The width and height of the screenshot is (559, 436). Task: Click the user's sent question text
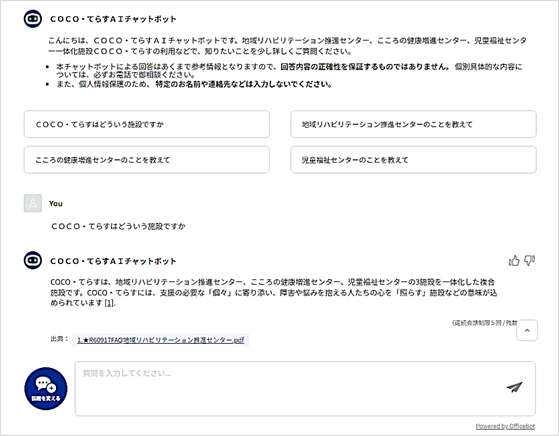118,226
